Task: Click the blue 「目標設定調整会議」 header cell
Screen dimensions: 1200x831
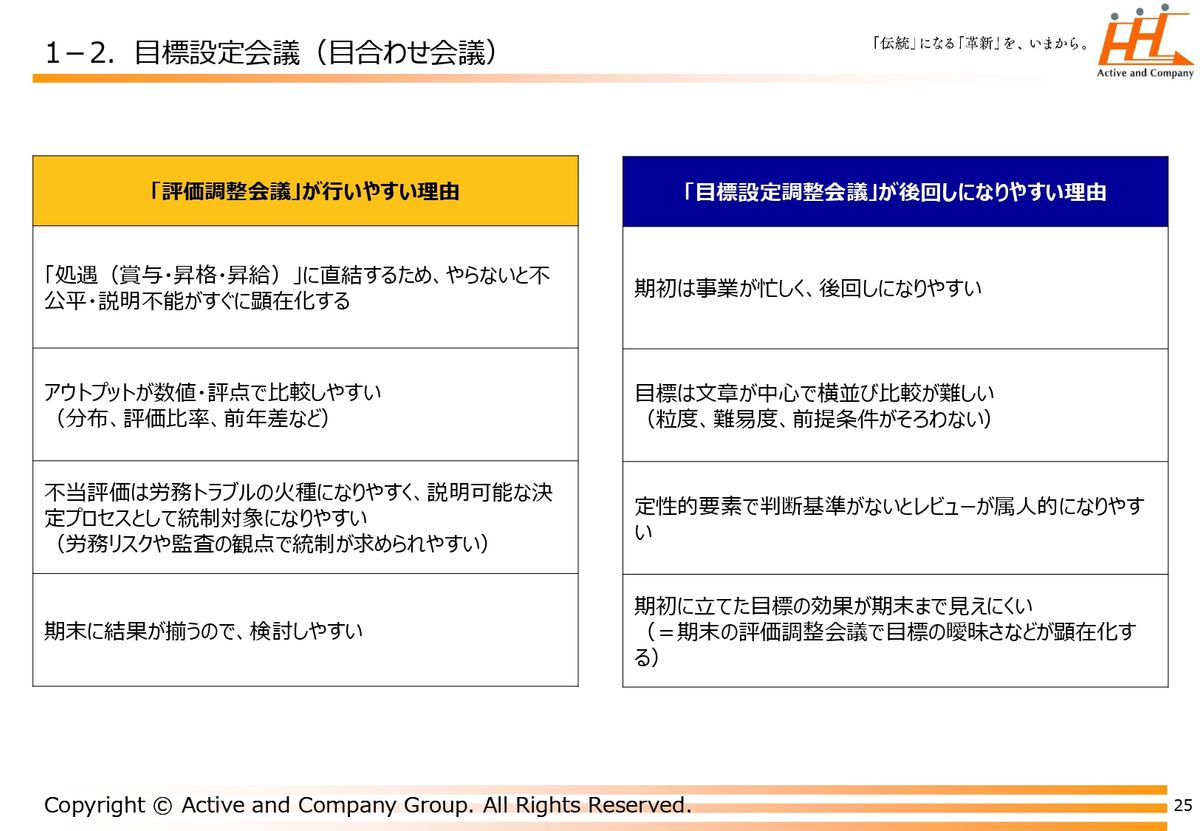Action: coord(894,192)
